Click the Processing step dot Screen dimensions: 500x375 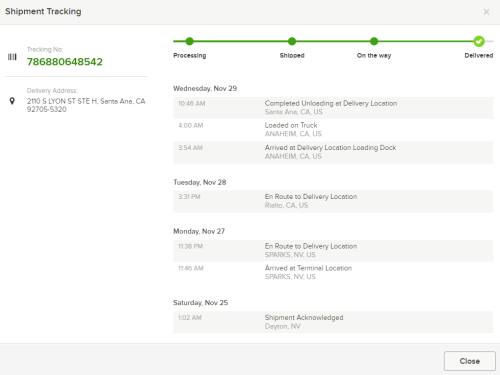189,41
